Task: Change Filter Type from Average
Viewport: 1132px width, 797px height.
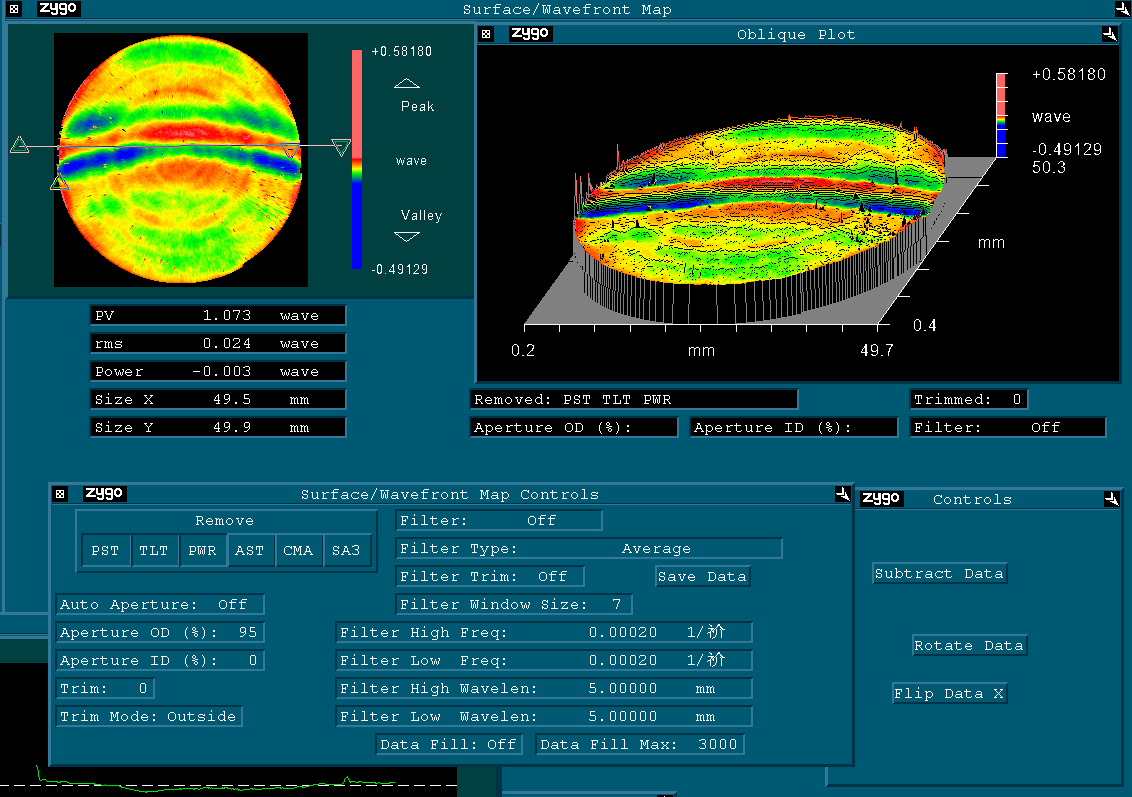Action: coord(589,549)
